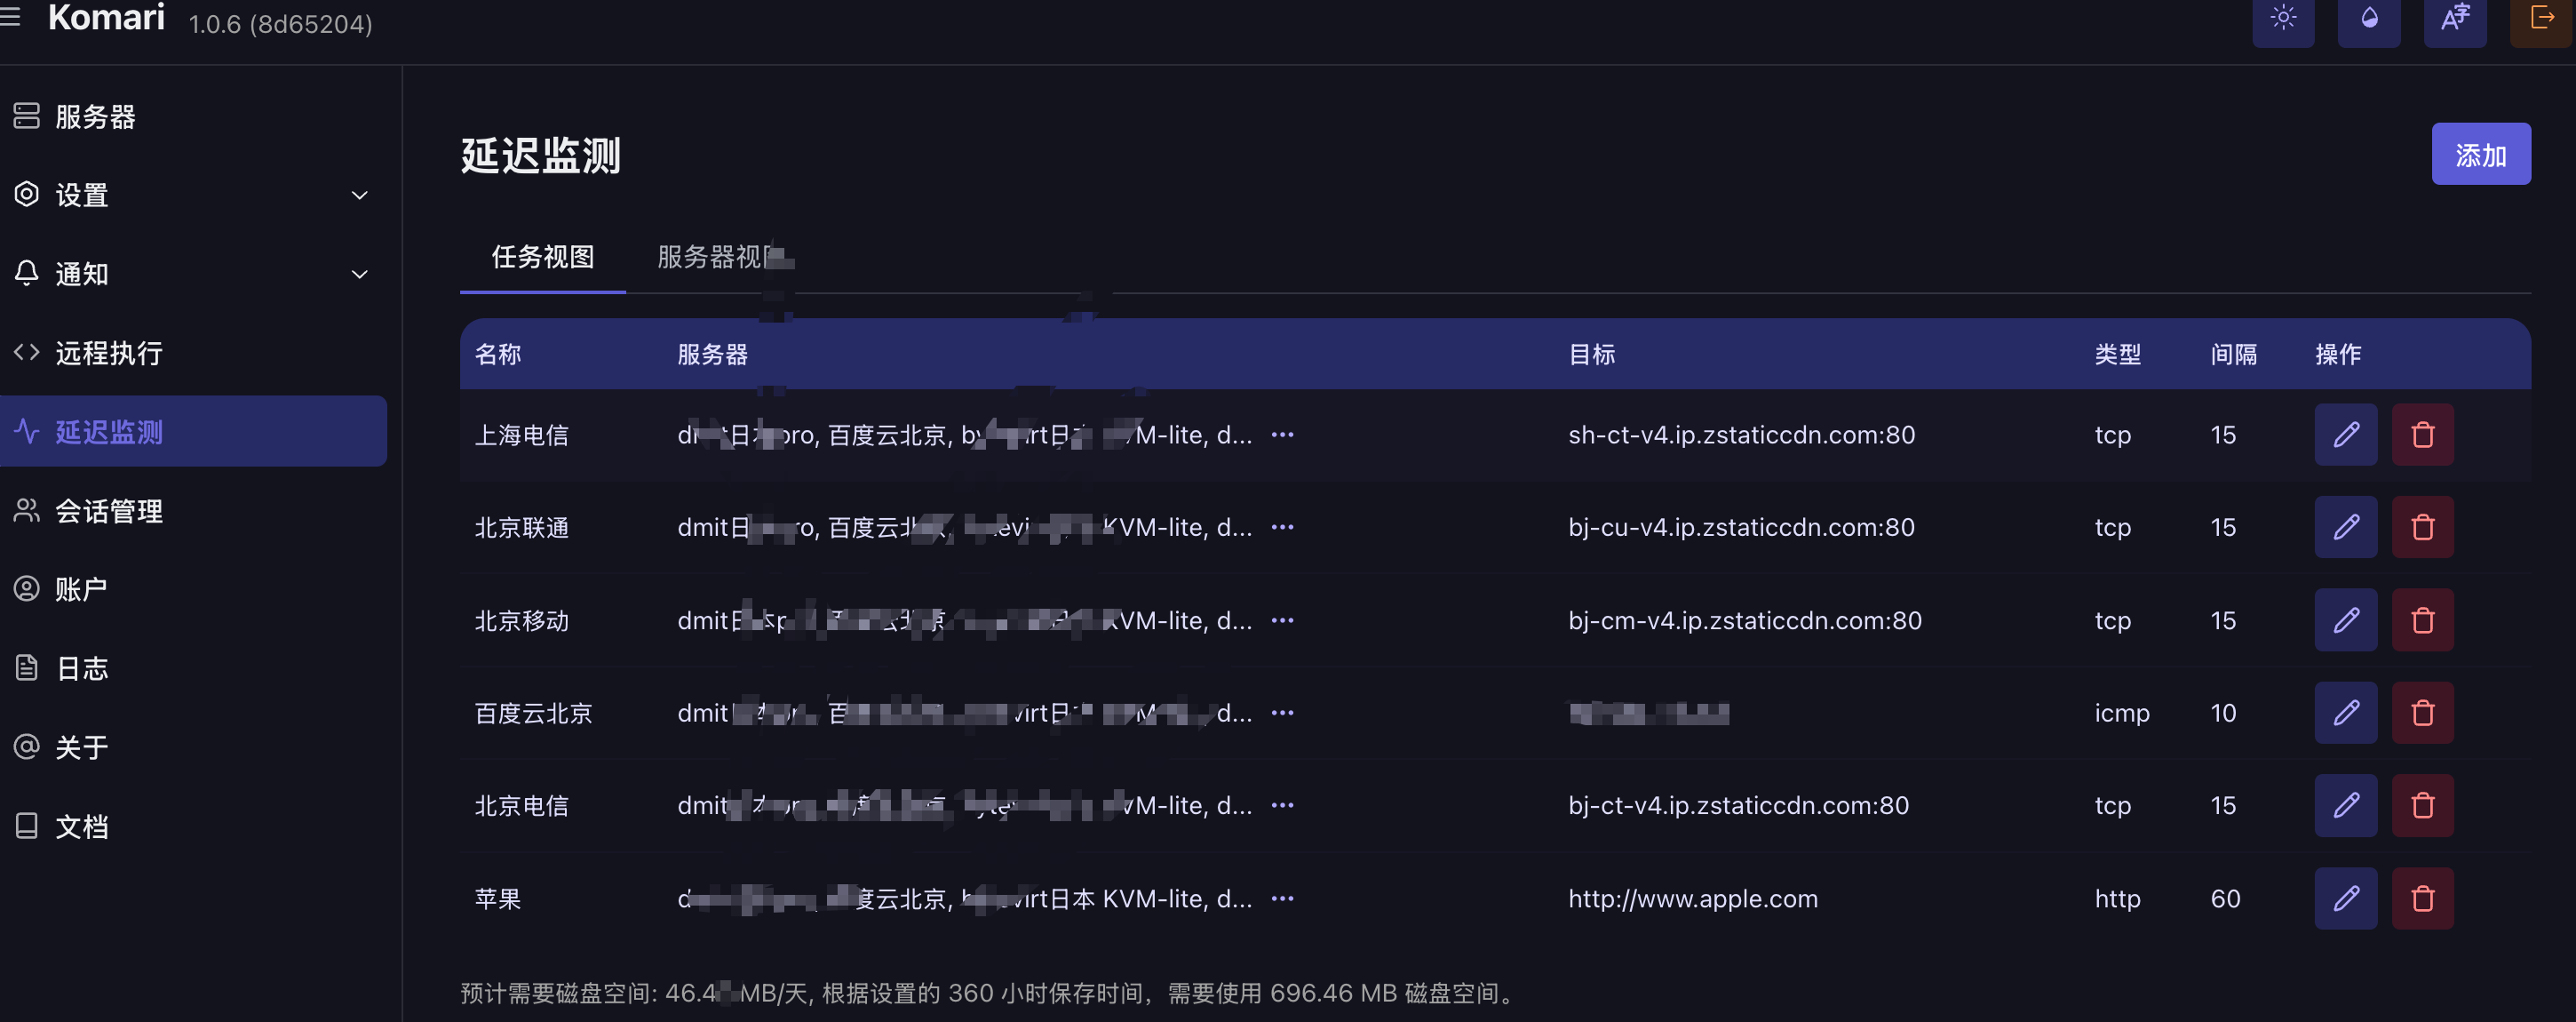
Task: Toggle the light/dark theme sun icon
Action: click(x=2282, y=18)
